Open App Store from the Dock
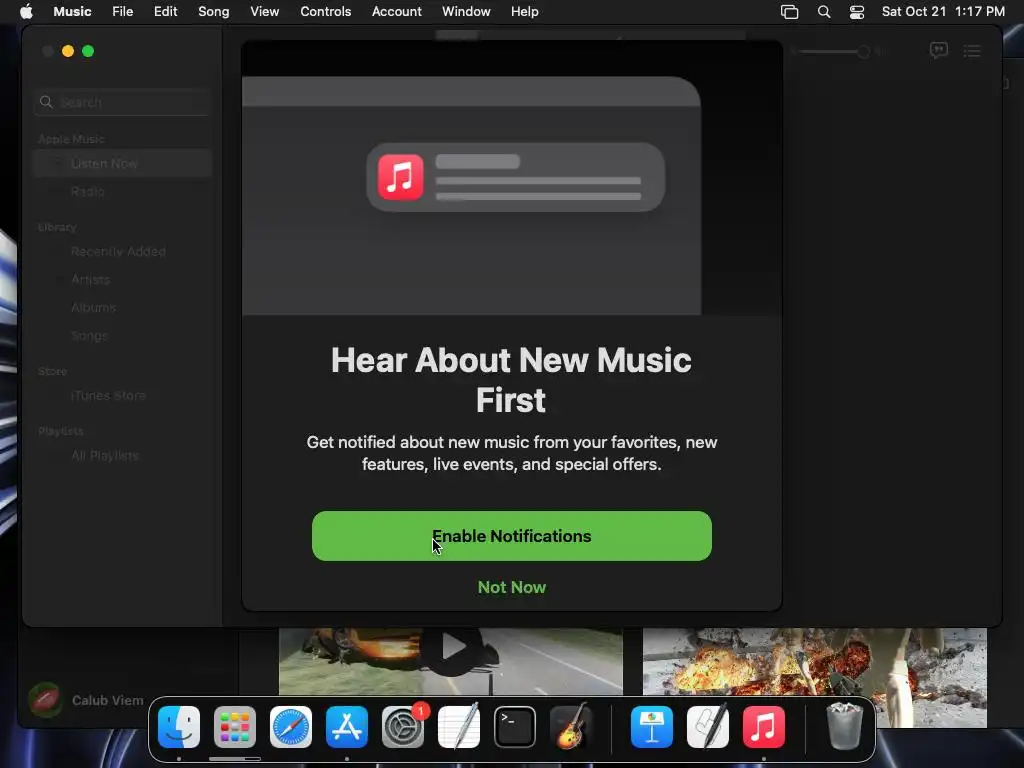1024x768 pixels. pyautogui.click(x=347, y=727)
